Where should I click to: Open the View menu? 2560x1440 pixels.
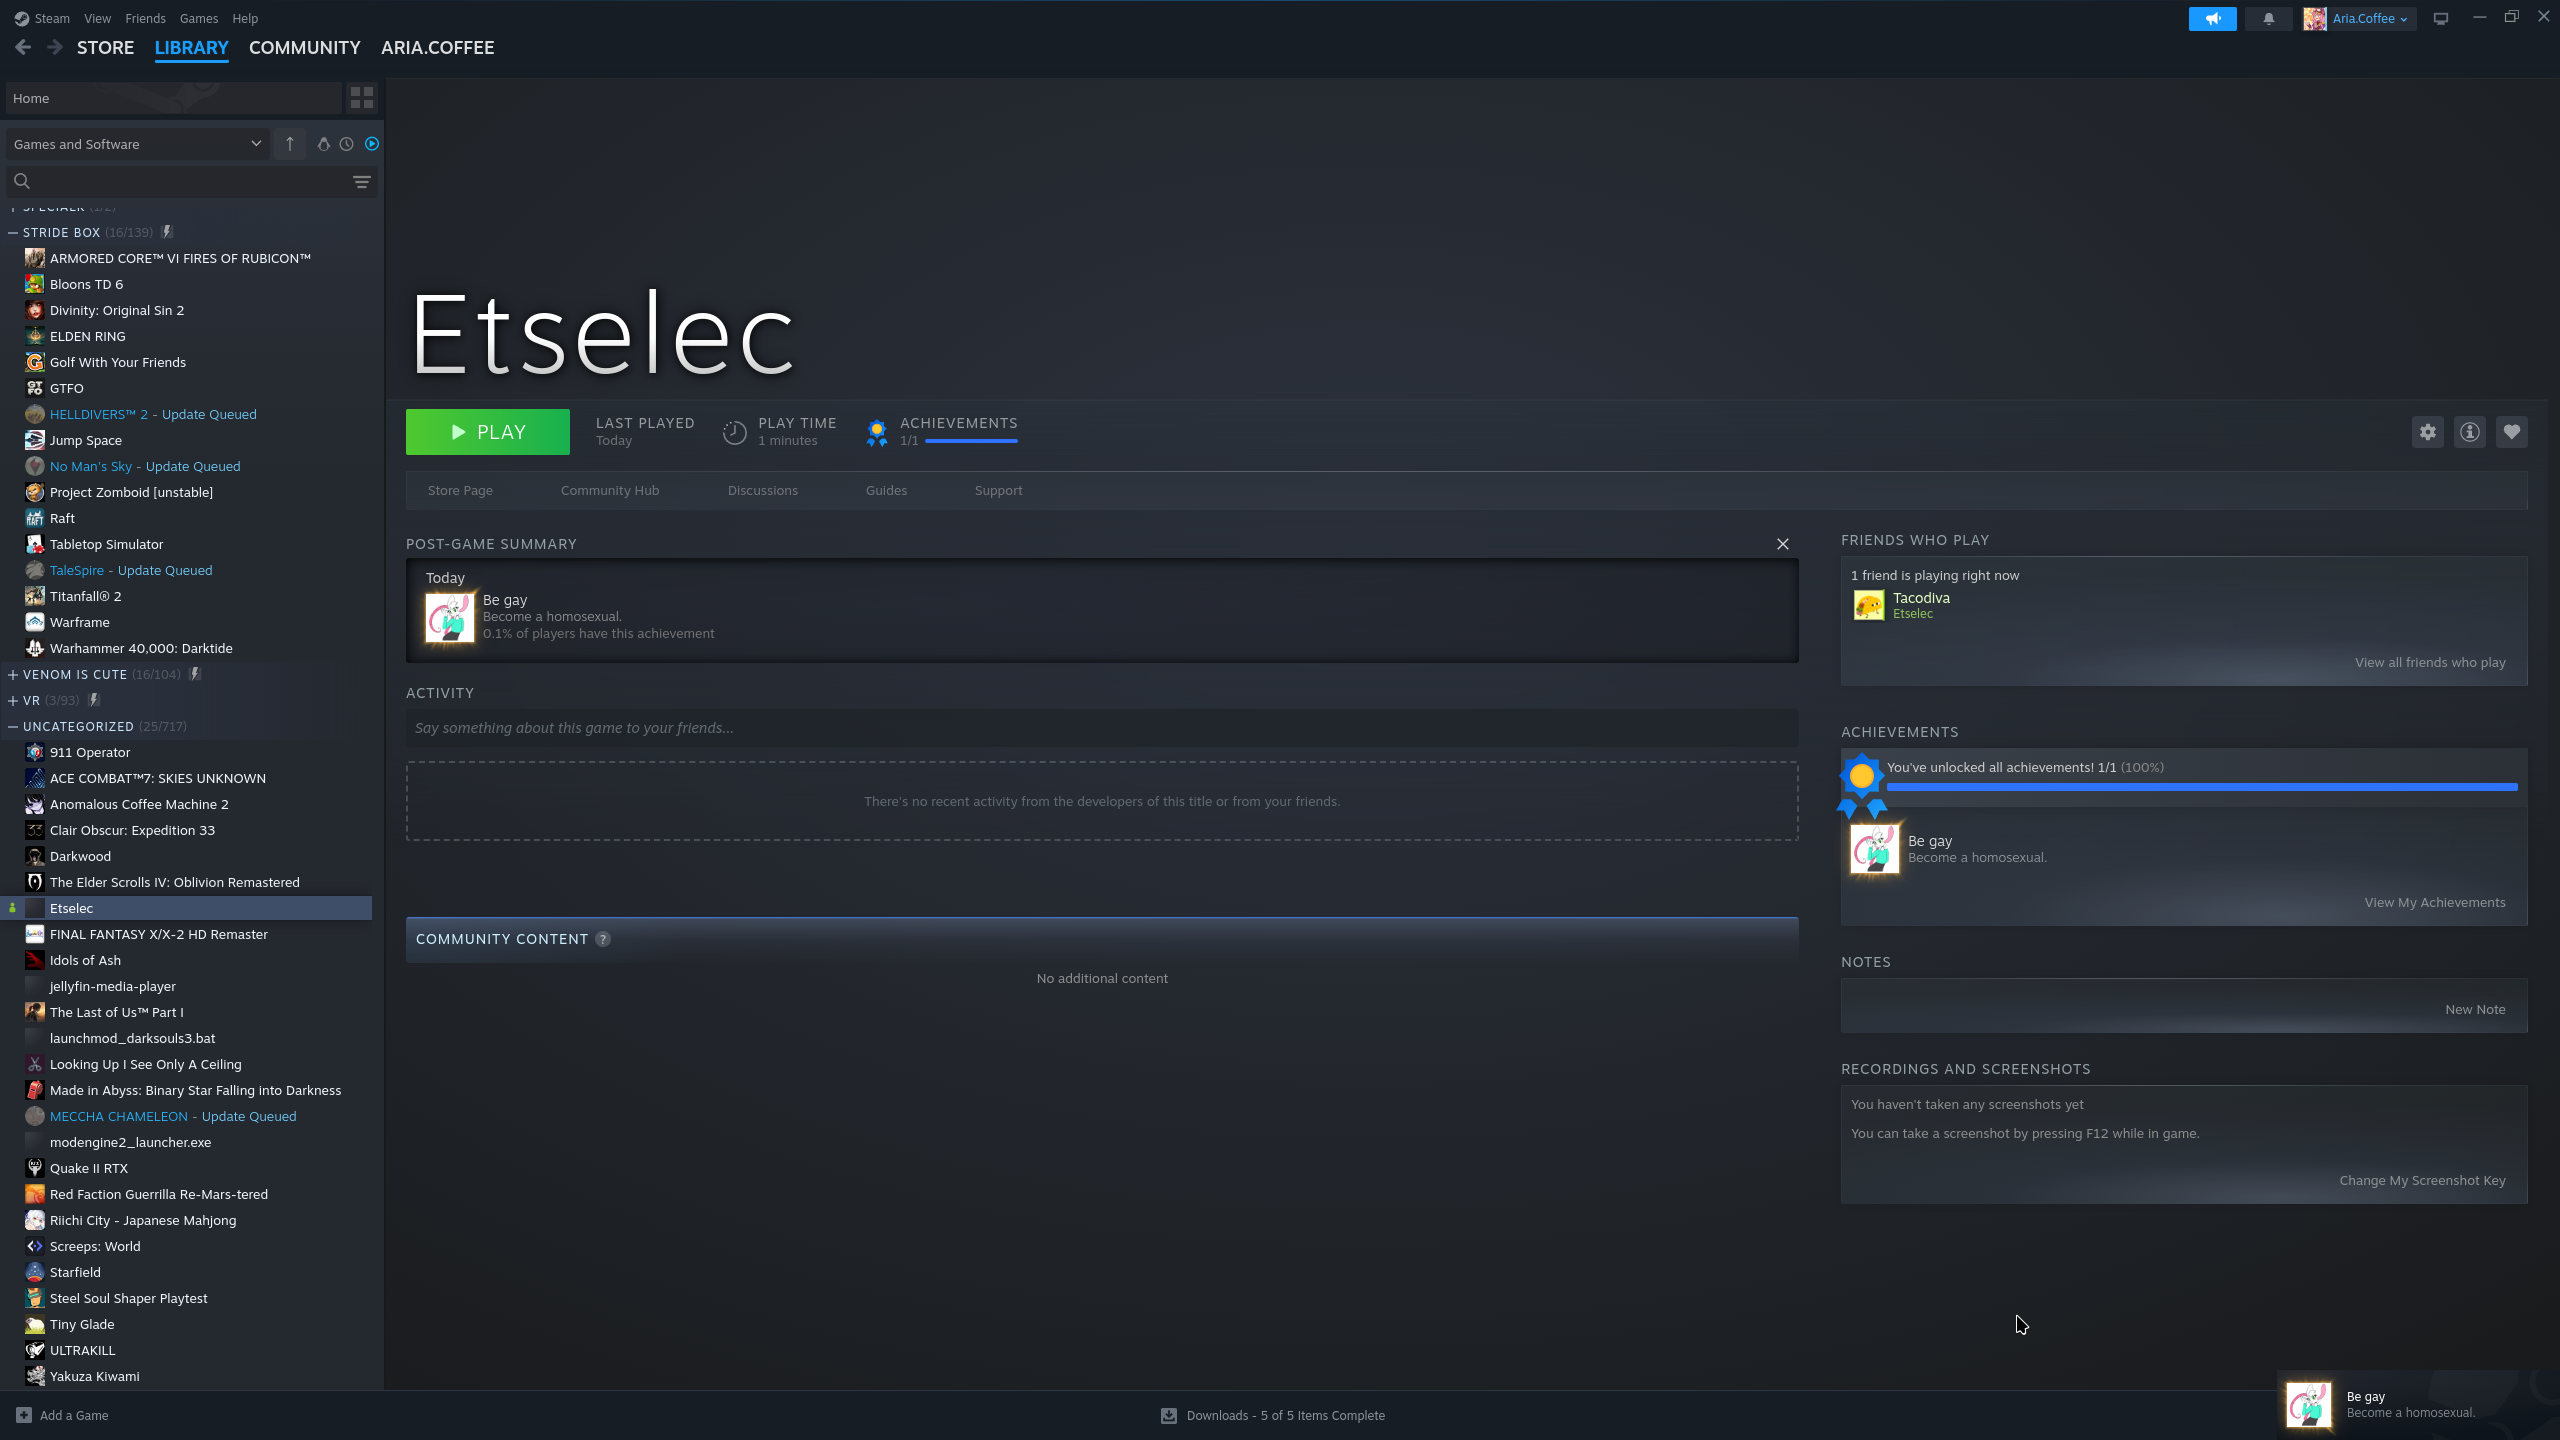97,18
